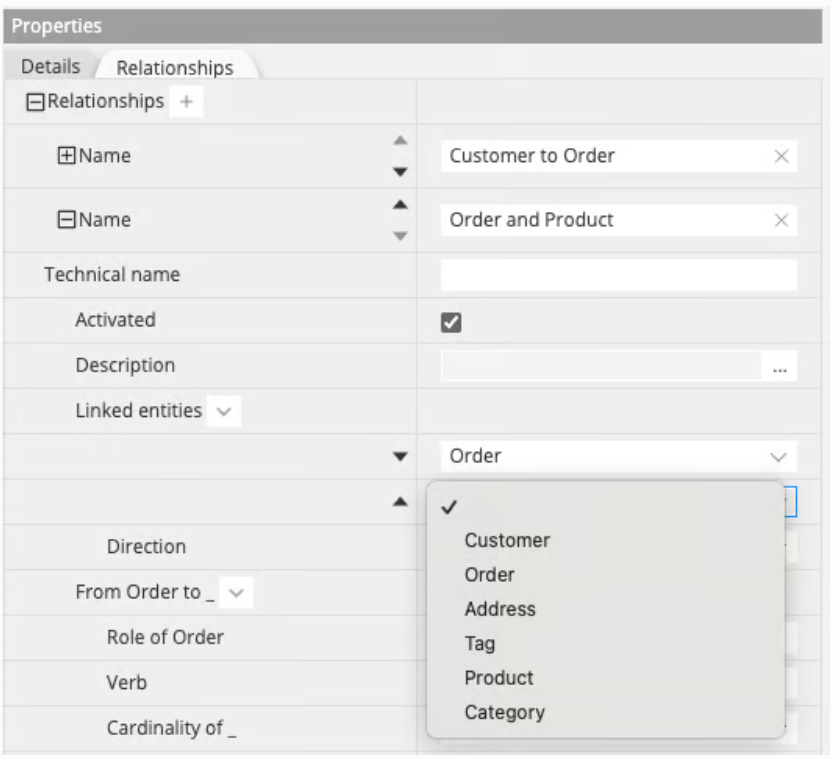Viewport: 833px width, 759px height.
Task: Click the Technical name input field
Action: pos(618,275)
